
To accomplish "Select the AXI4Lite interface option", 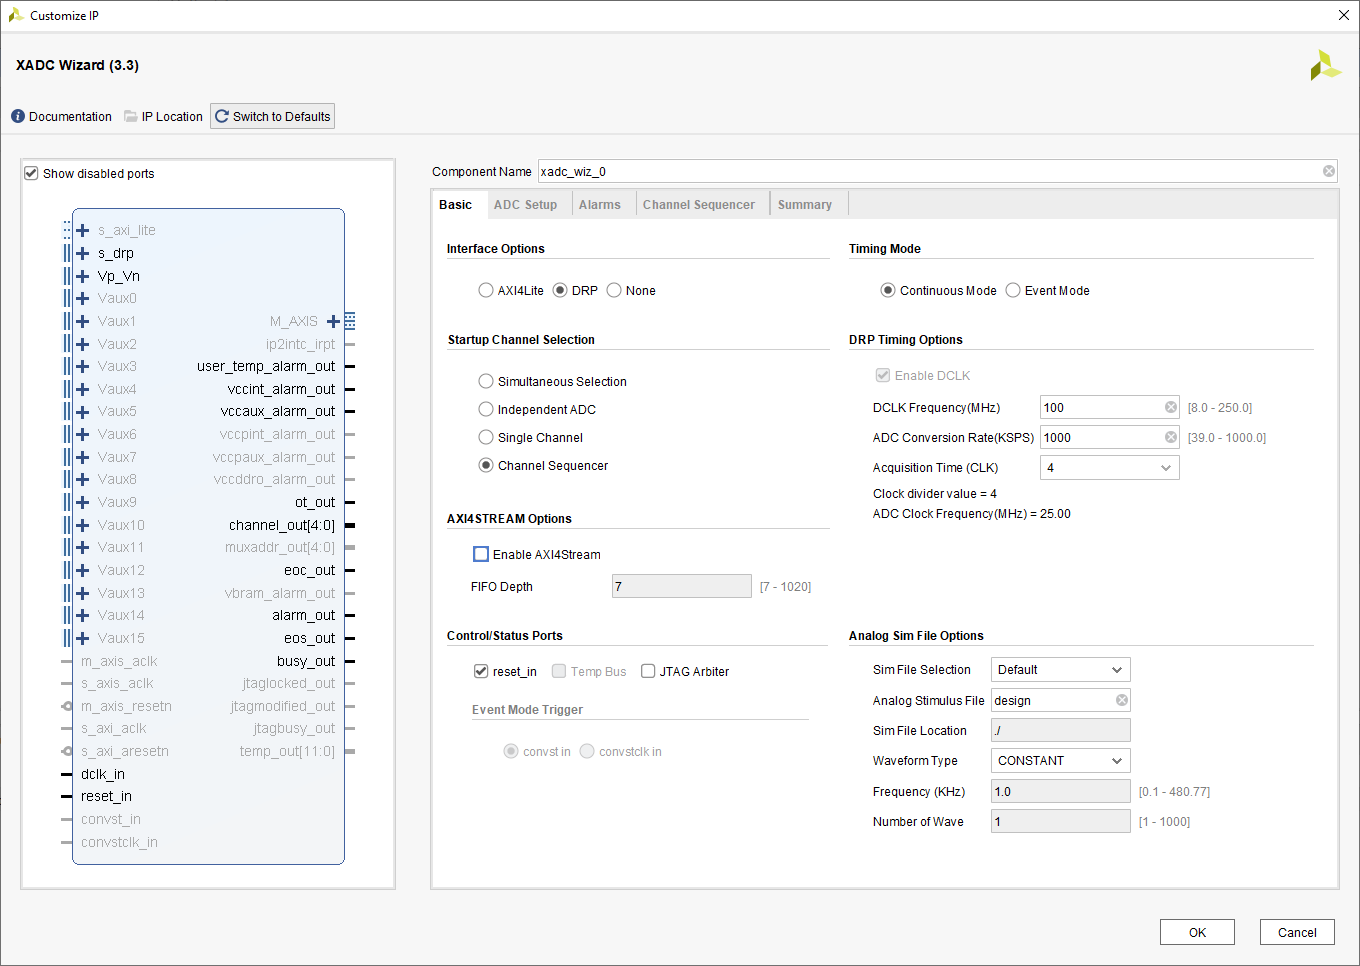I will tap(486, 290).
